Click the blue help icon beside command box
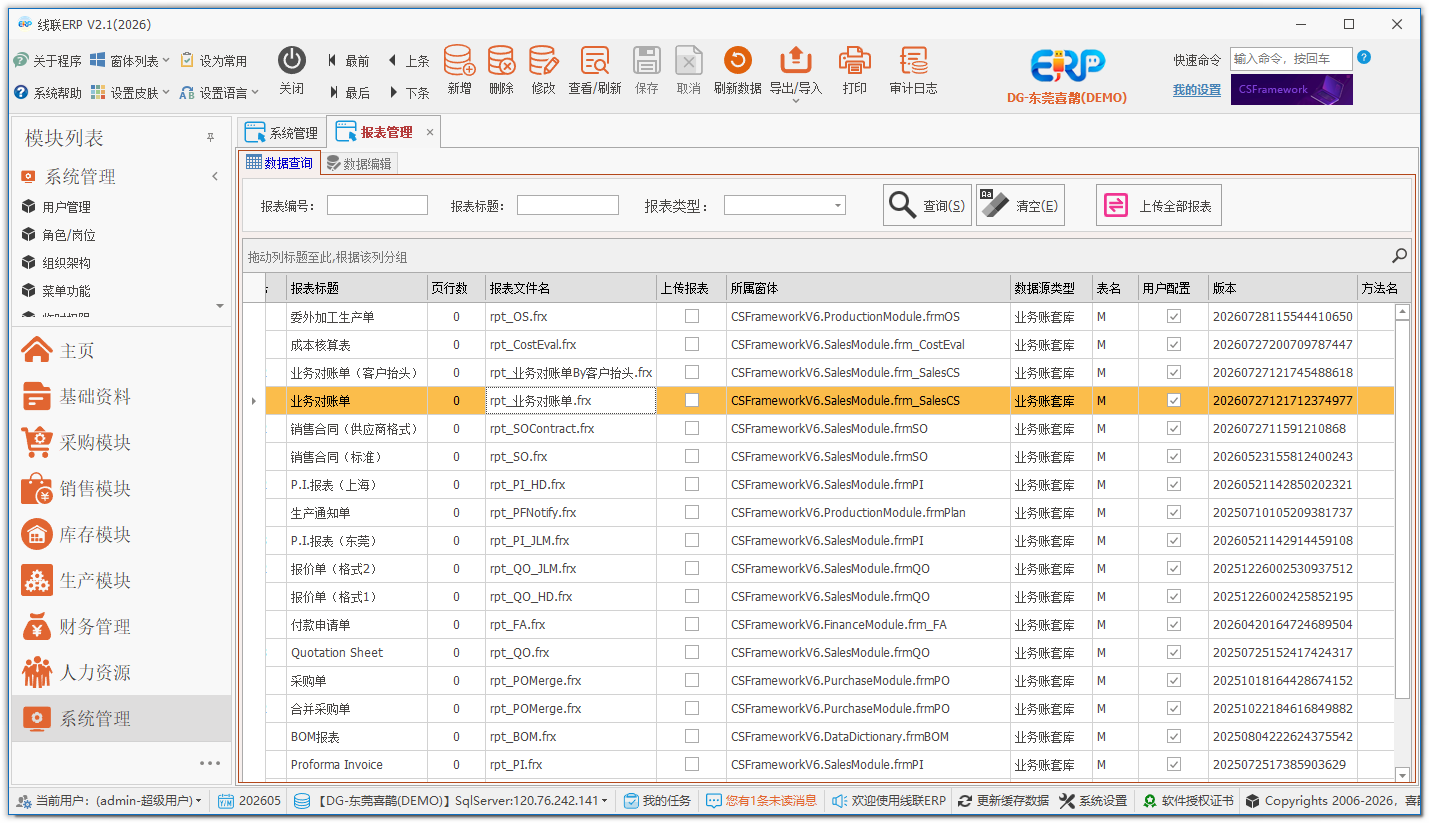Screen dimensions: 1429x823 1364,58
